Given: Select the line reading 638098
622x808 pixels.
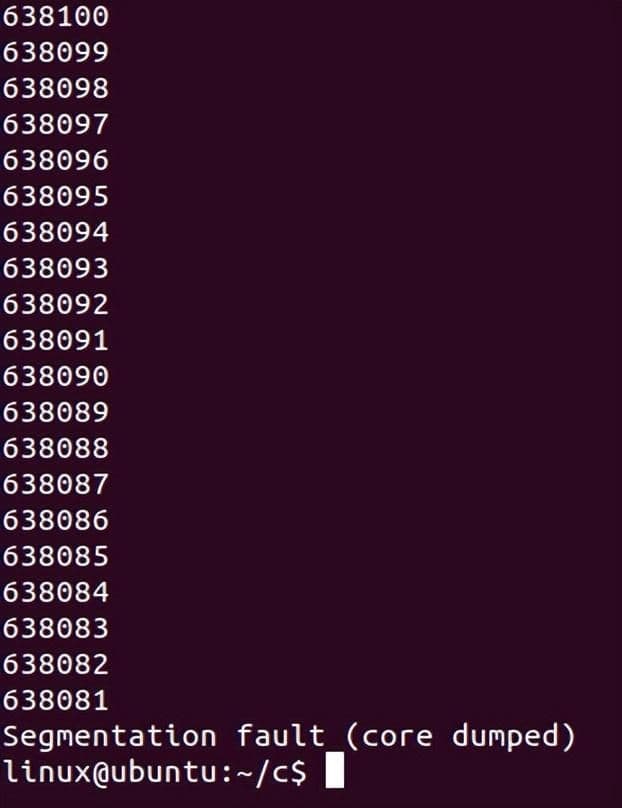Looking at the screenshot, I should pyautogui.click(x=56, y=88).
